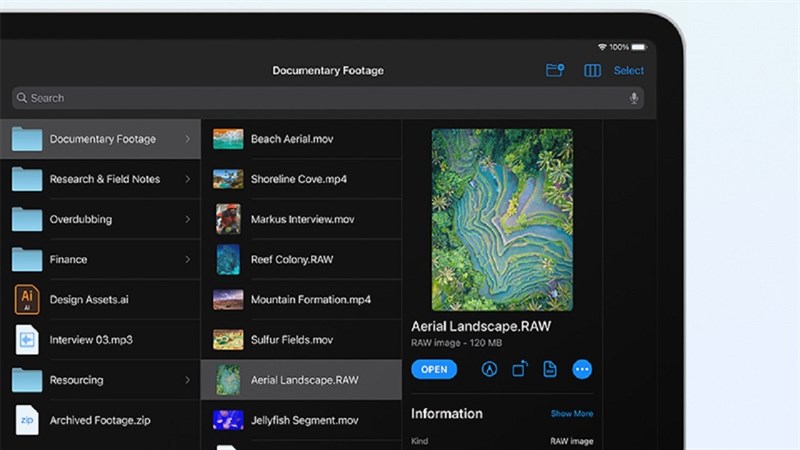Viewport: 800px width, 450px height.
Task: Click the Wi-Fi status icon
Action: click(x=602, y=47)
